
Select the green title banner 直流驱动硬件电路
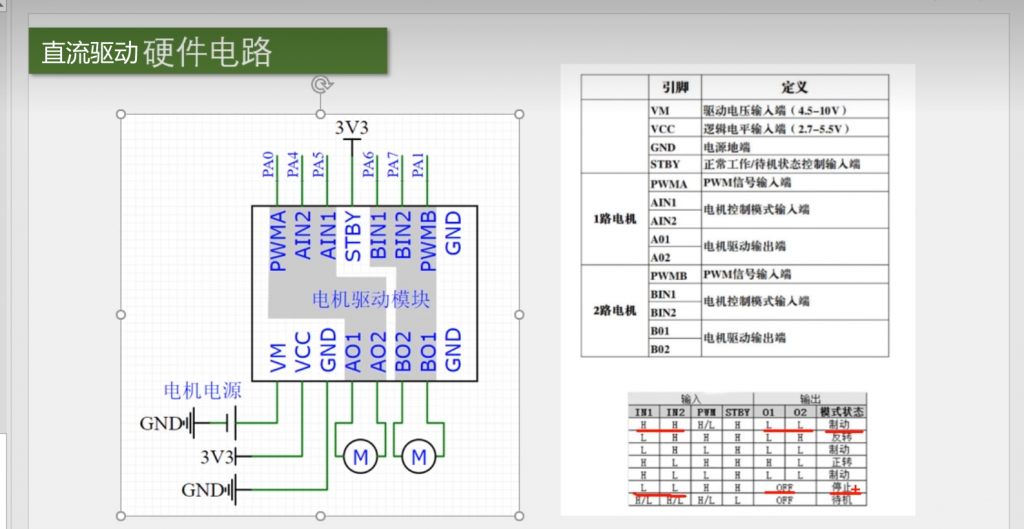click(207, 51)
